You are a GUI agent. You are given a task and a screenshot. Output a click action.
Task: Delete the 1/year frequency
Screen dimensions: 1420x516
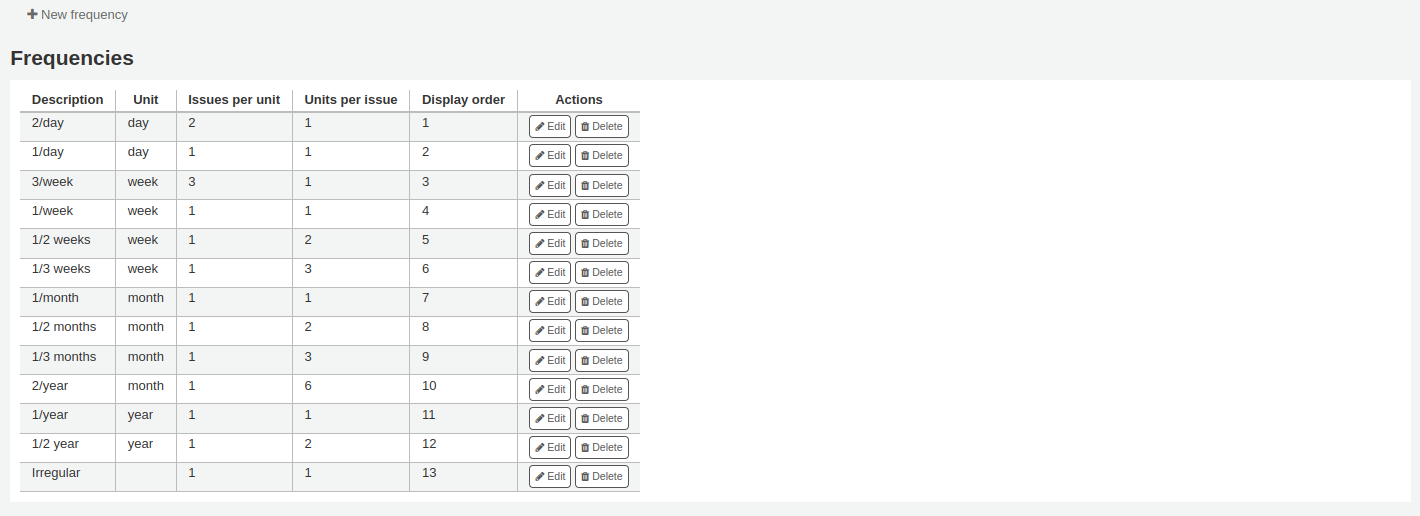coord(601,418)
